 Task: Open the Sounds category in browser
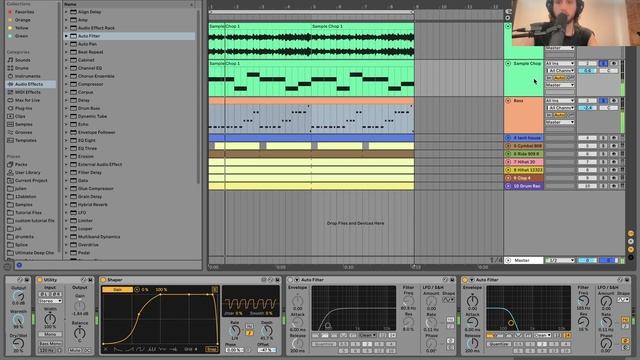(22, 60)
